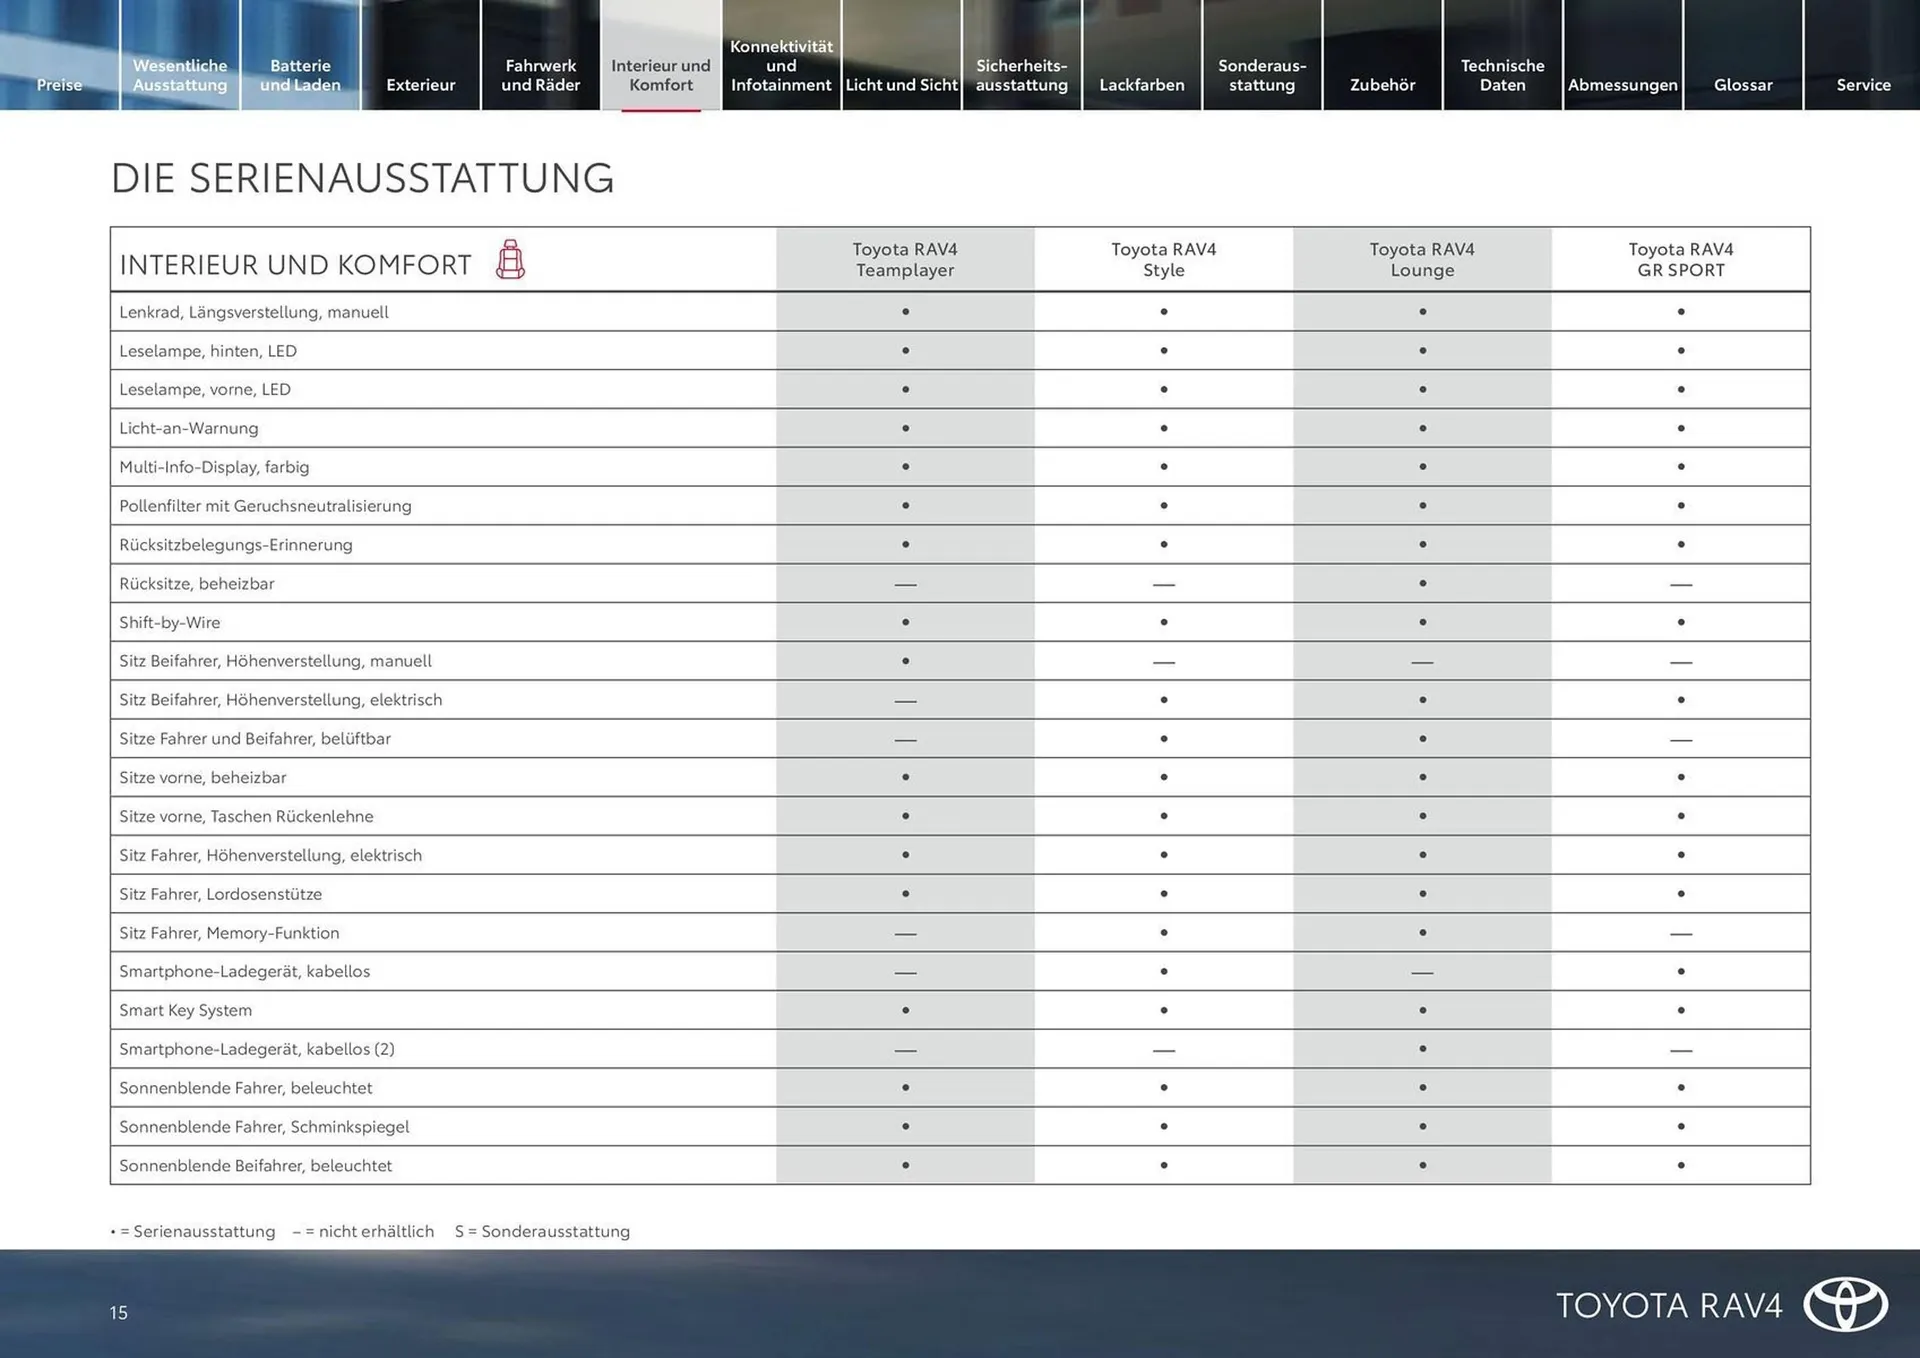1920x1358 pixels.
Task: Open Konnektivität und Infotainment tab
Action: 781,66
